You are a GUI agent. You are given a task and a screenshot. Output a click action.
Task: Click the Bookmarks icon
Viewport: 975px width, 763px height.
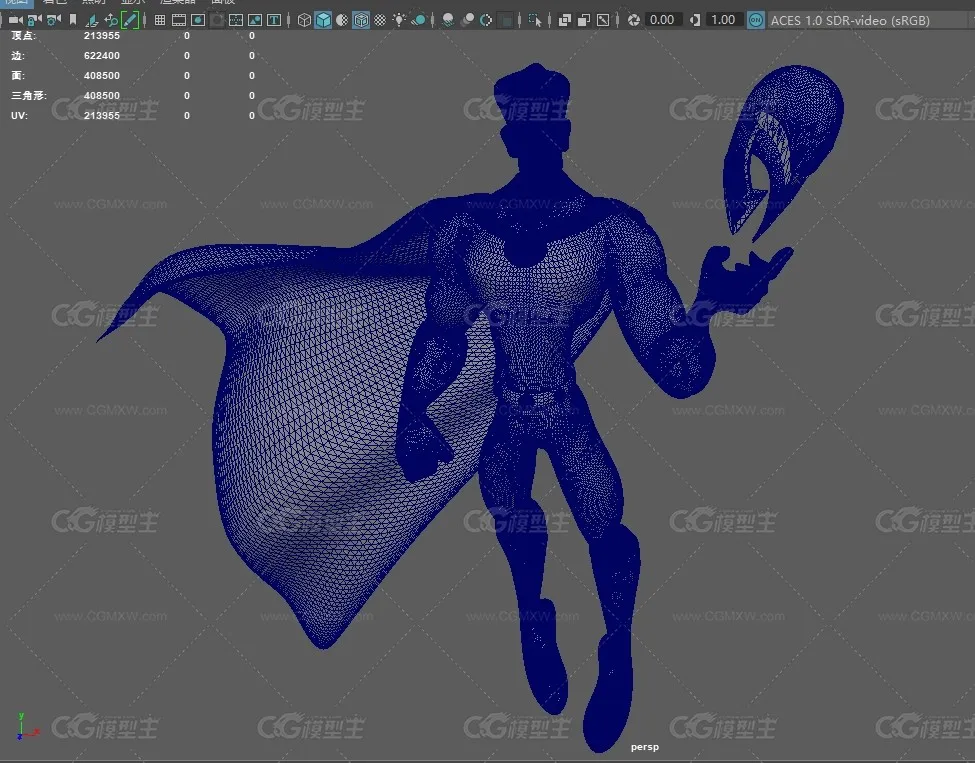pyautogui.click(x=73, y=20)
